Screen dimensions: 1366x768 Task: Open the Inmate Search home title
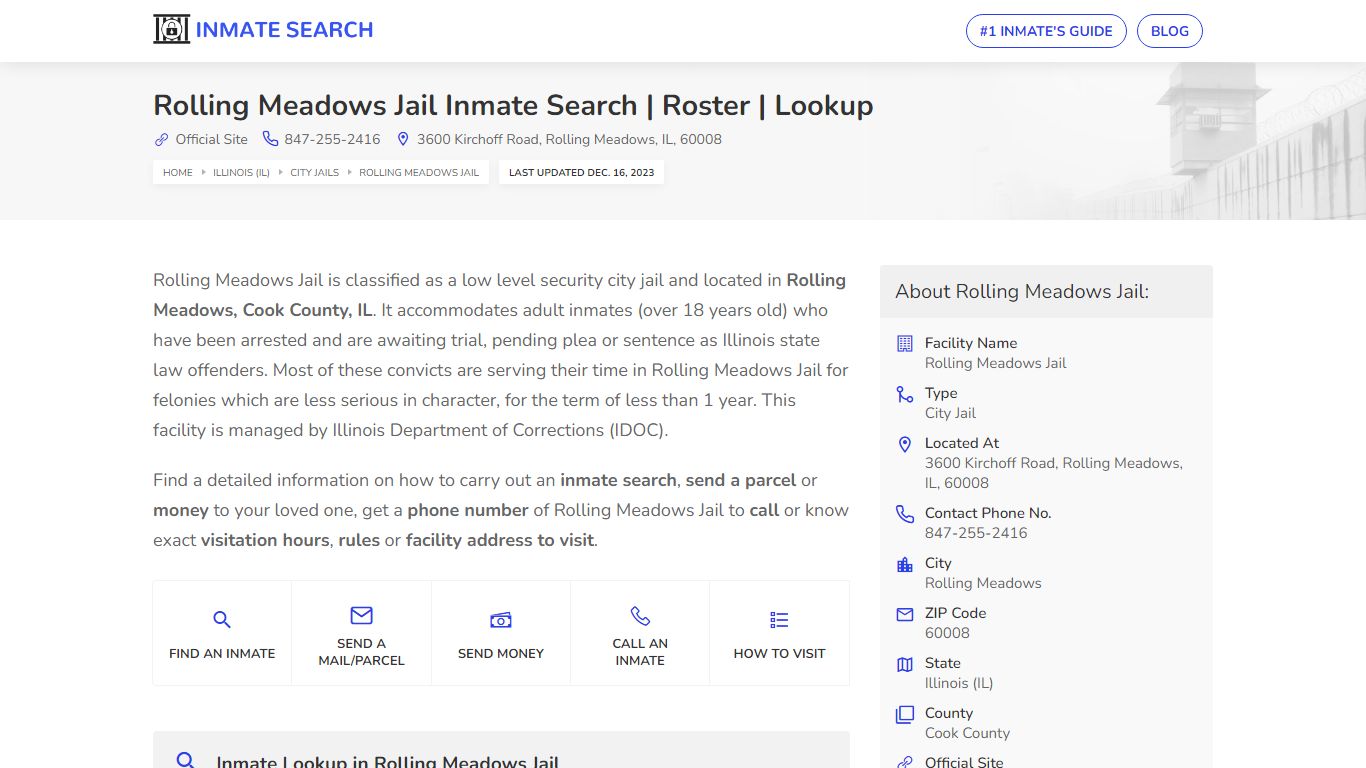[284, 30]
